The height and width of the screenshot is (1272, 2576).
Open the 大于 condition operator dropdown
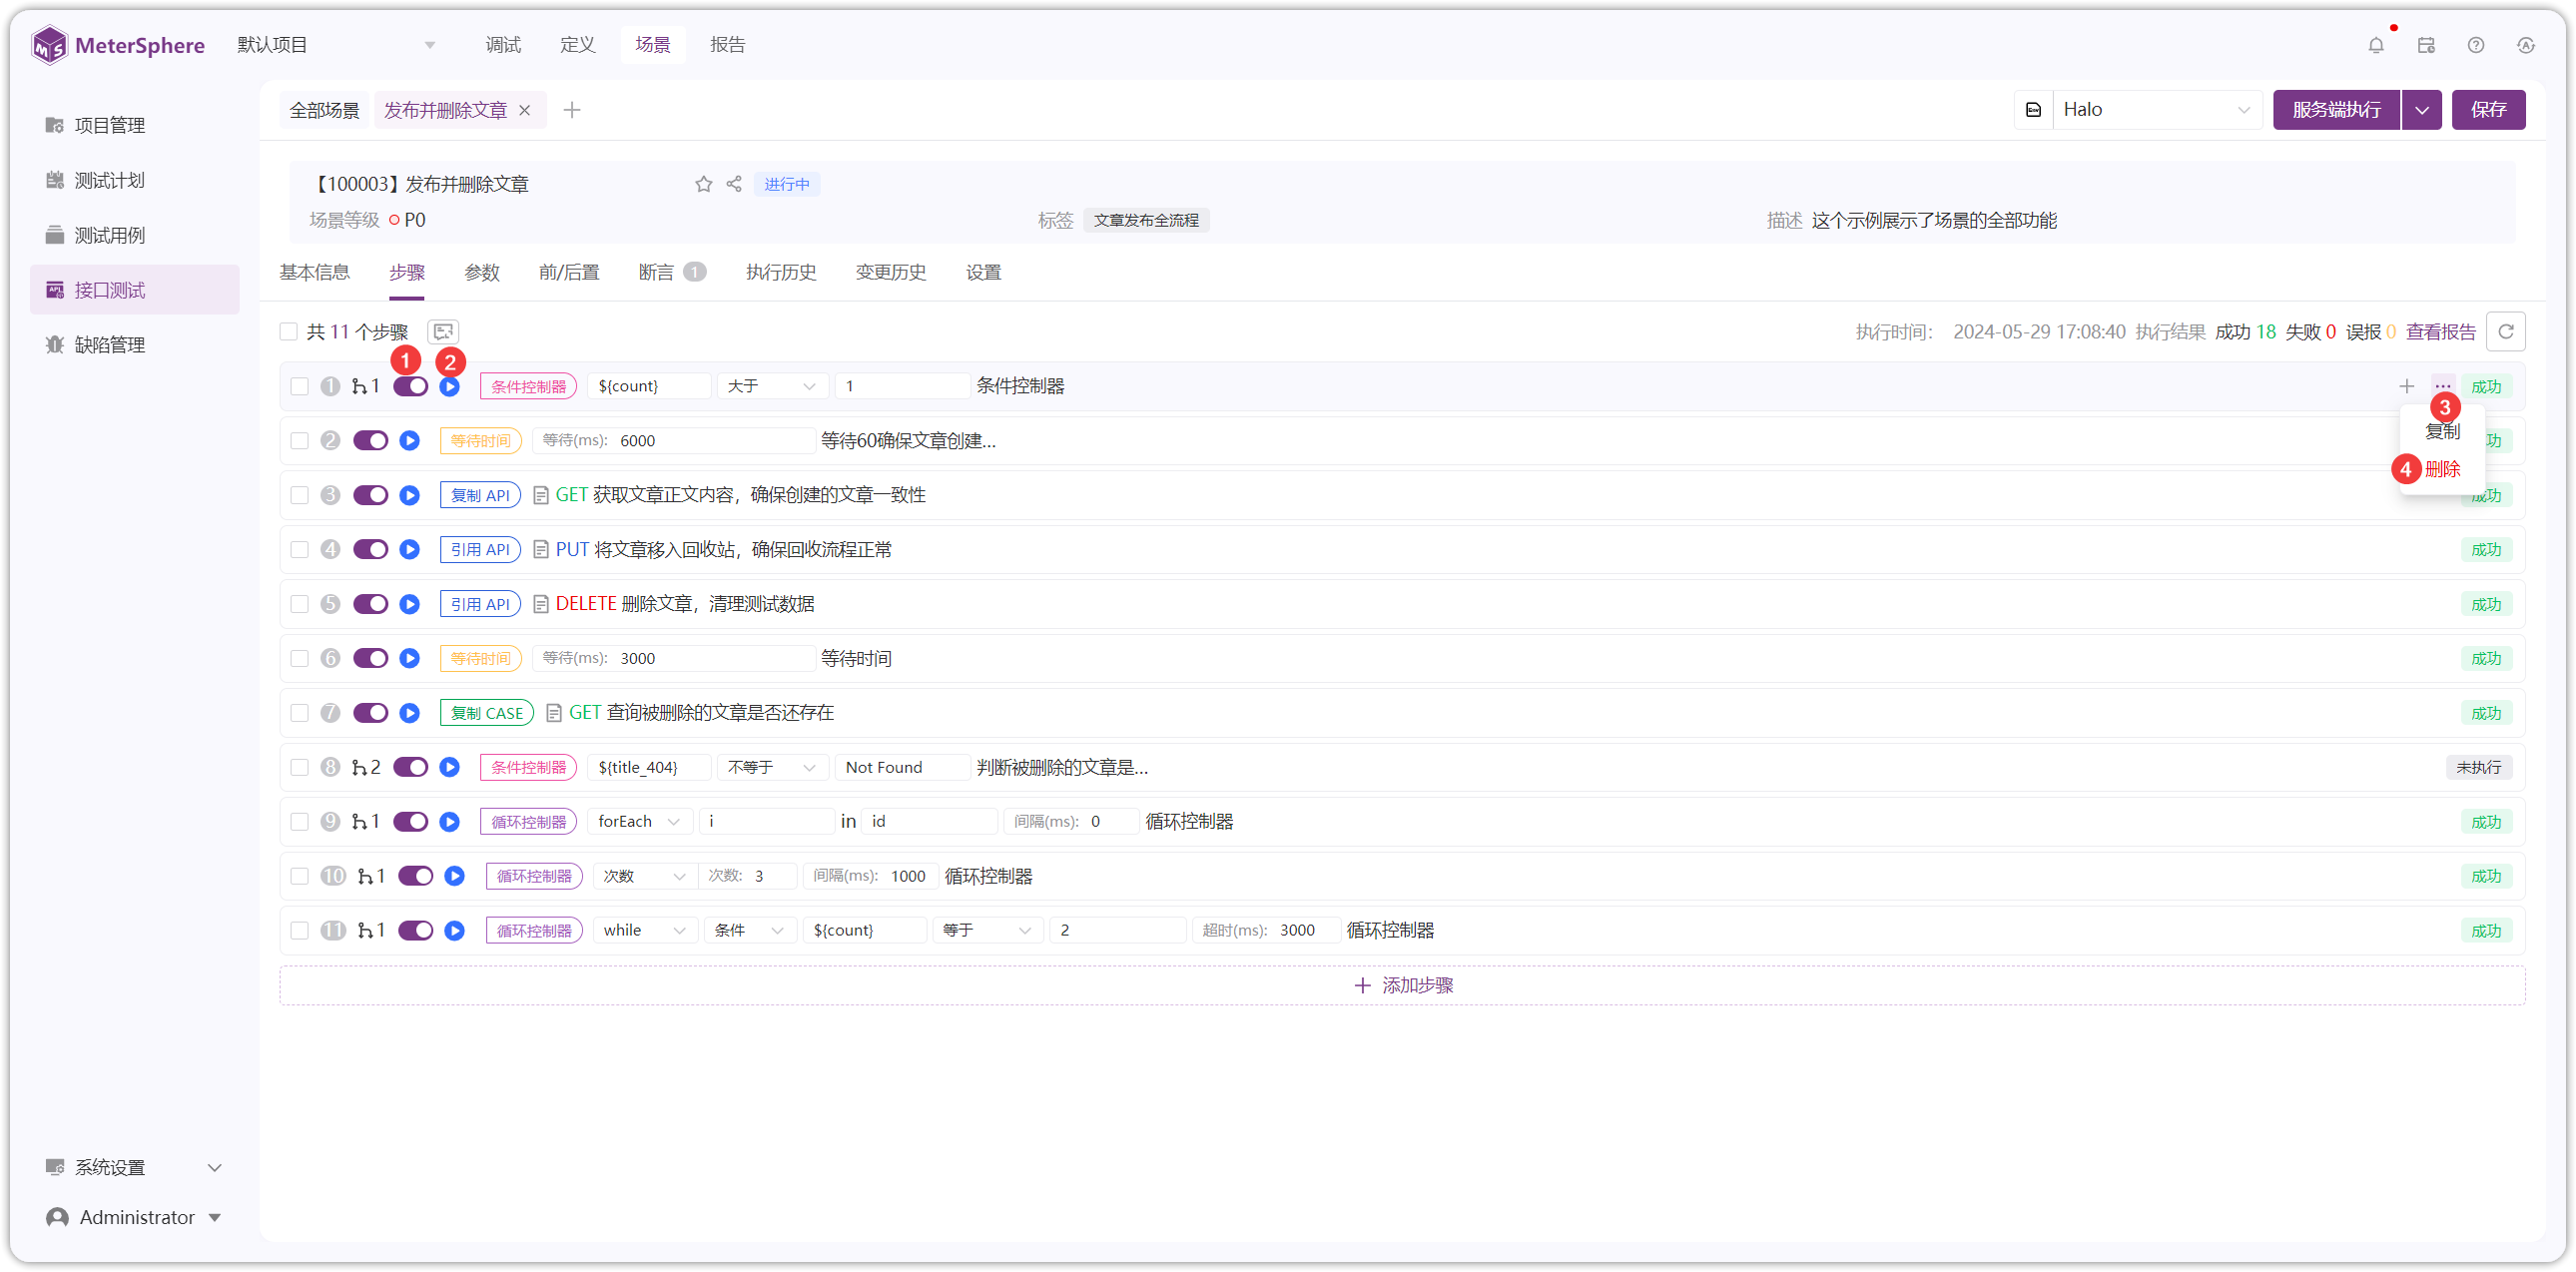coord(772,386)
